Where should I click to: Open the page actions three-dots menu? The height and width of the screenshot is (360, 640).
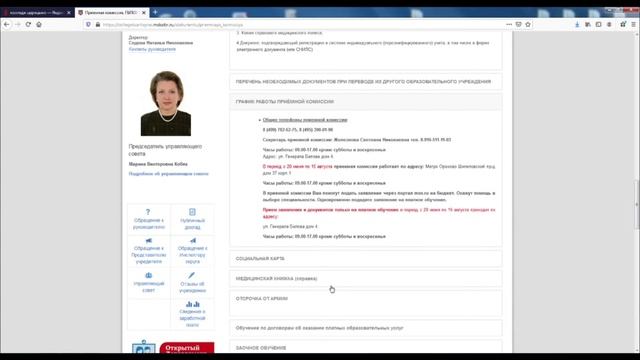(509, 24)
